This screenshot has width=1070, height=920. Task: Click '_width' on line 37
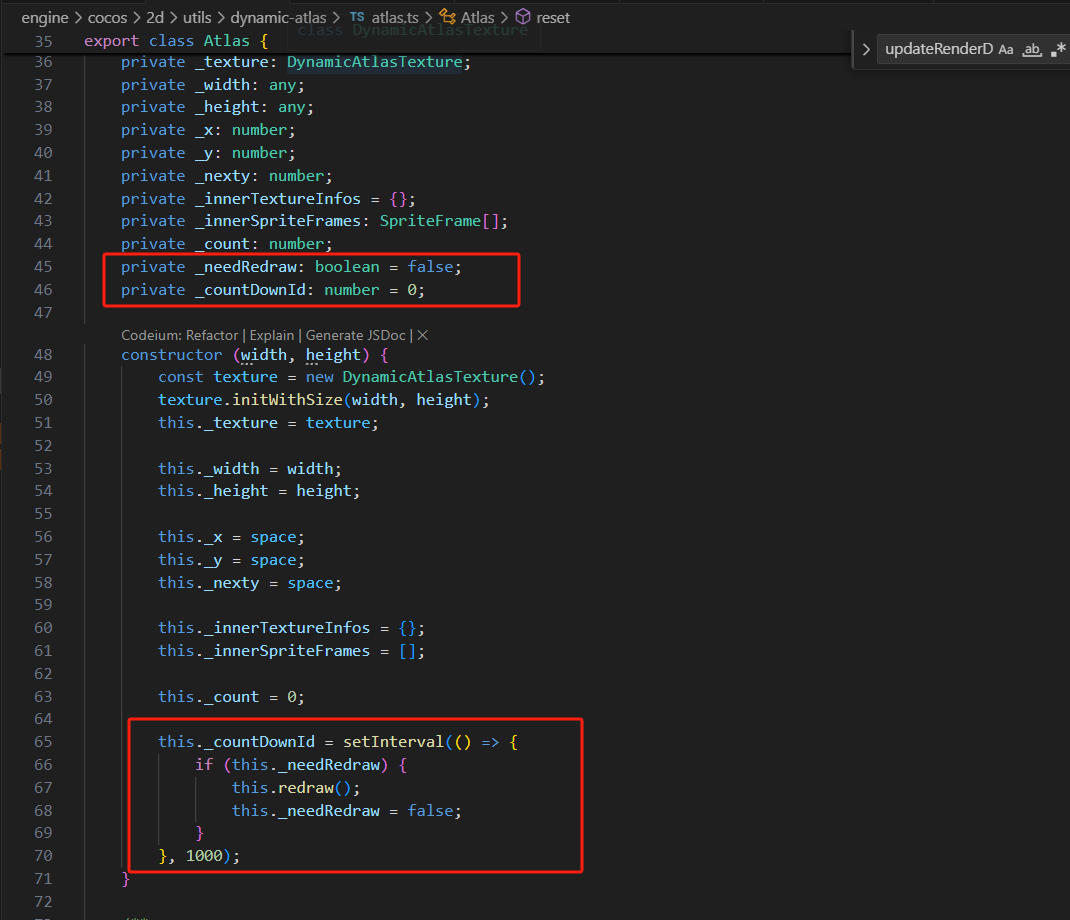click(x=222, y=85)
